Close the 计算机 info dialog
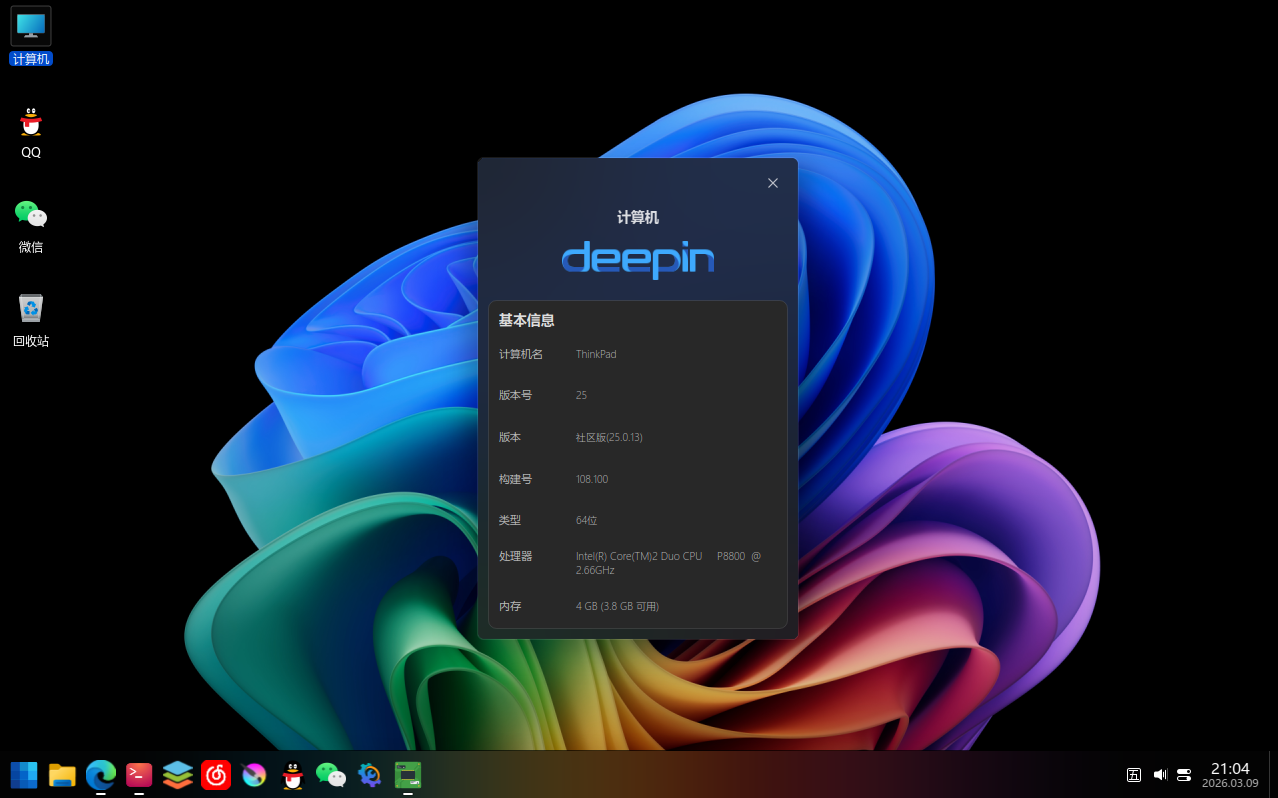This screenshot has width=1278, height=798. click(x=773, y=183)
